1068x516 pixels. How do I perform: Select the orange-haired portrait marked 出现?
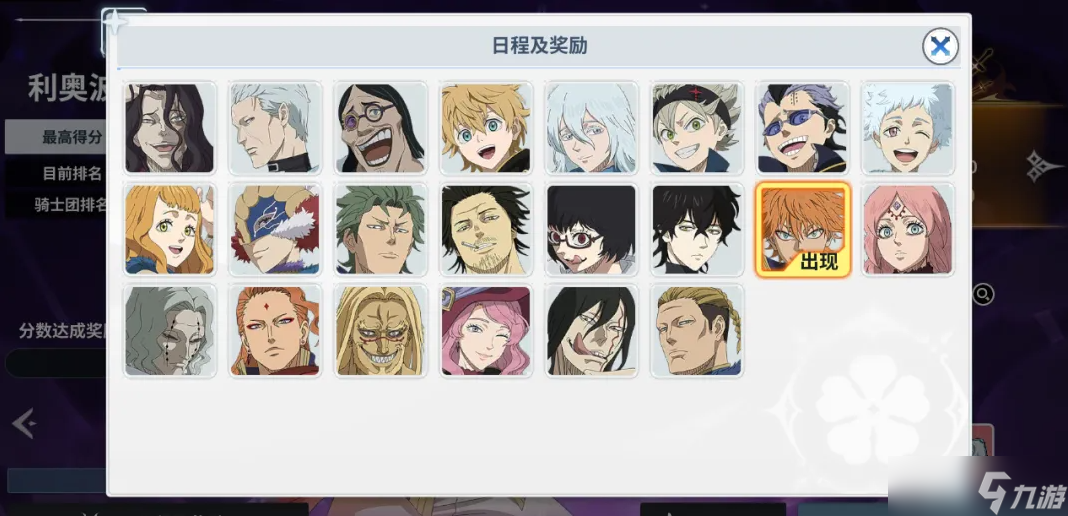coord(803,230)
